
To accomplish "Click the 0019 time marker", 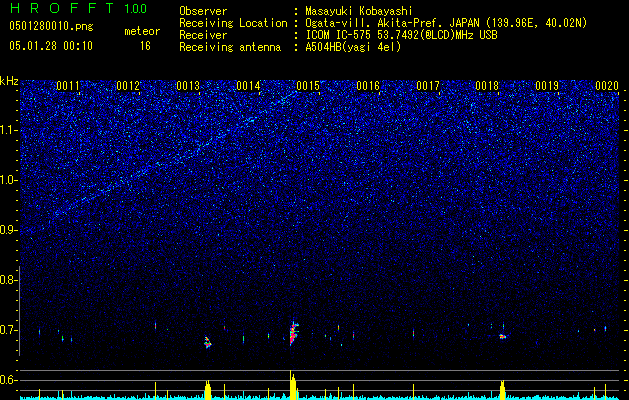I will pos(547,86).
